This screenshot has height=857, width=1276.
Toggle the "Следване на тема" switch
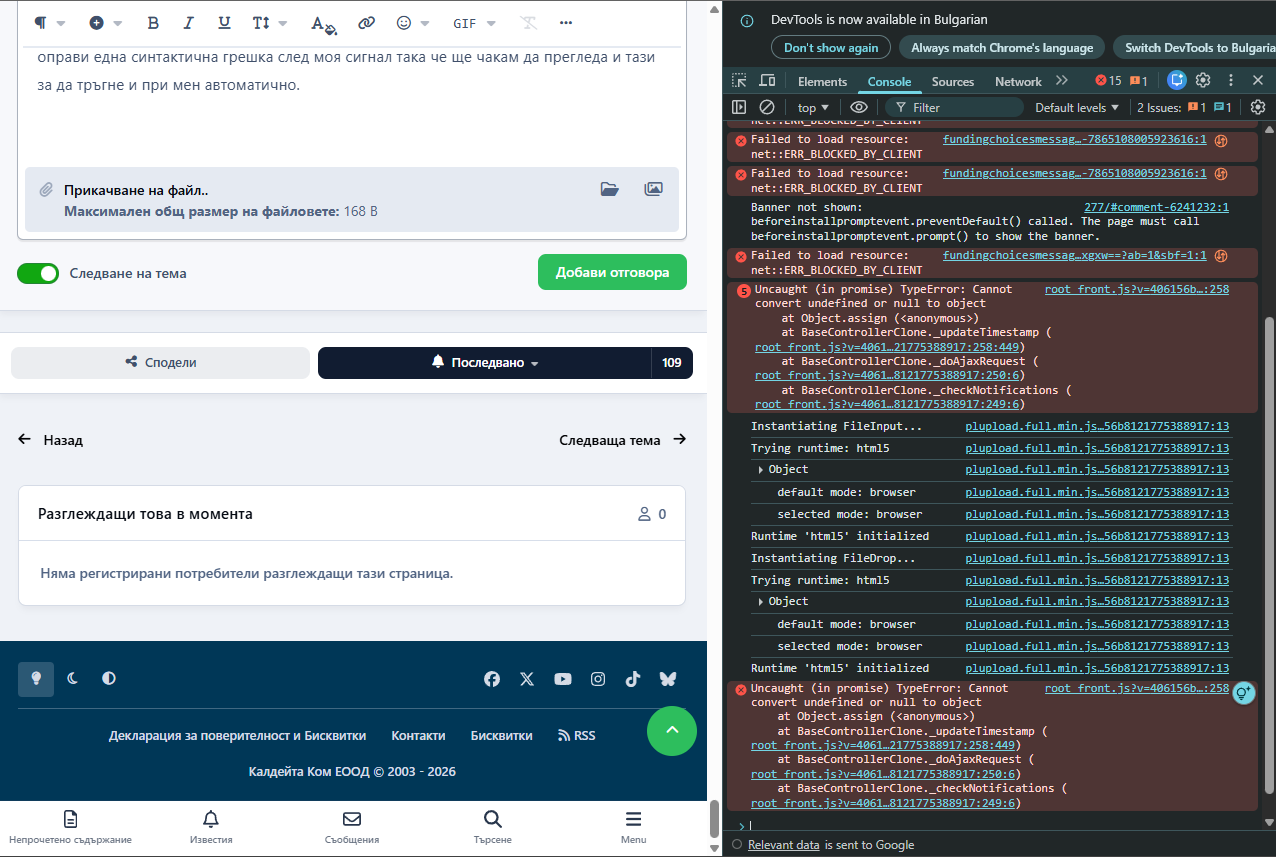[x=38, y=273]
